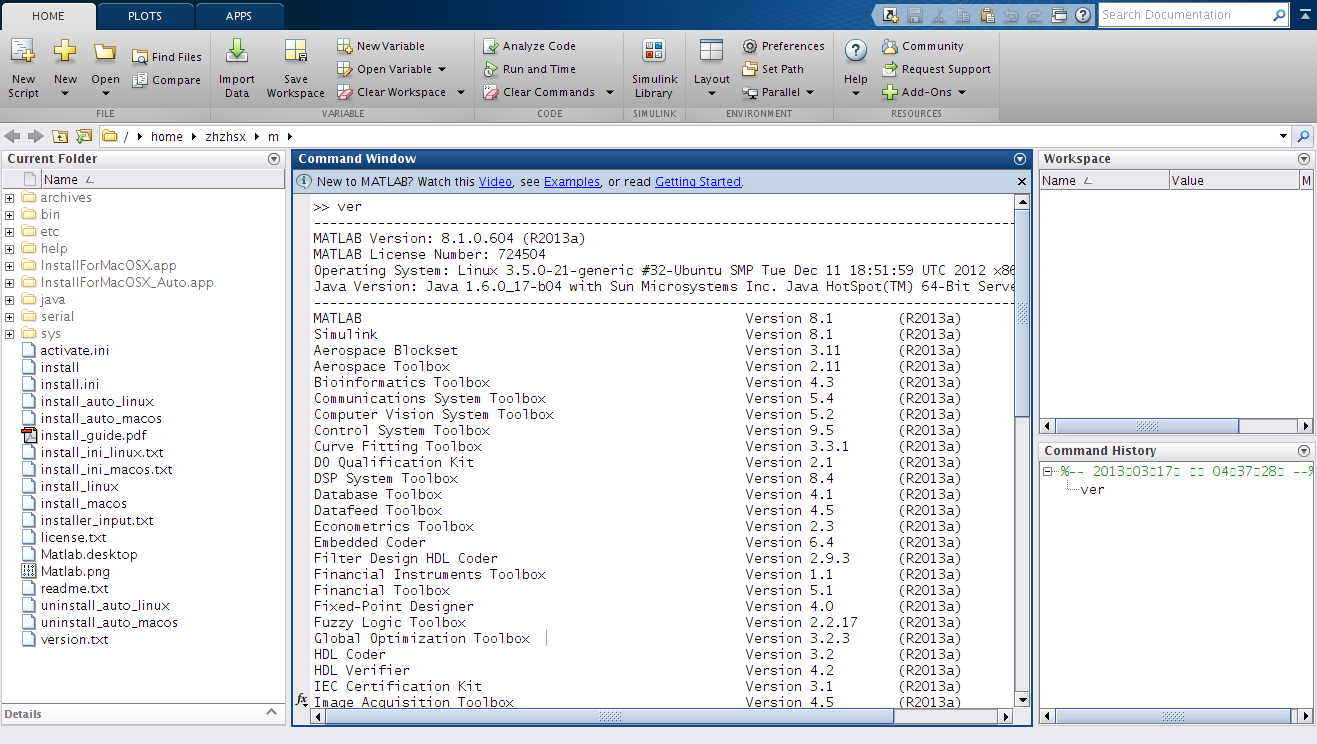Collapse the Command History date entry
This screenshot has width=1317, height=744.
(1048, 472)
